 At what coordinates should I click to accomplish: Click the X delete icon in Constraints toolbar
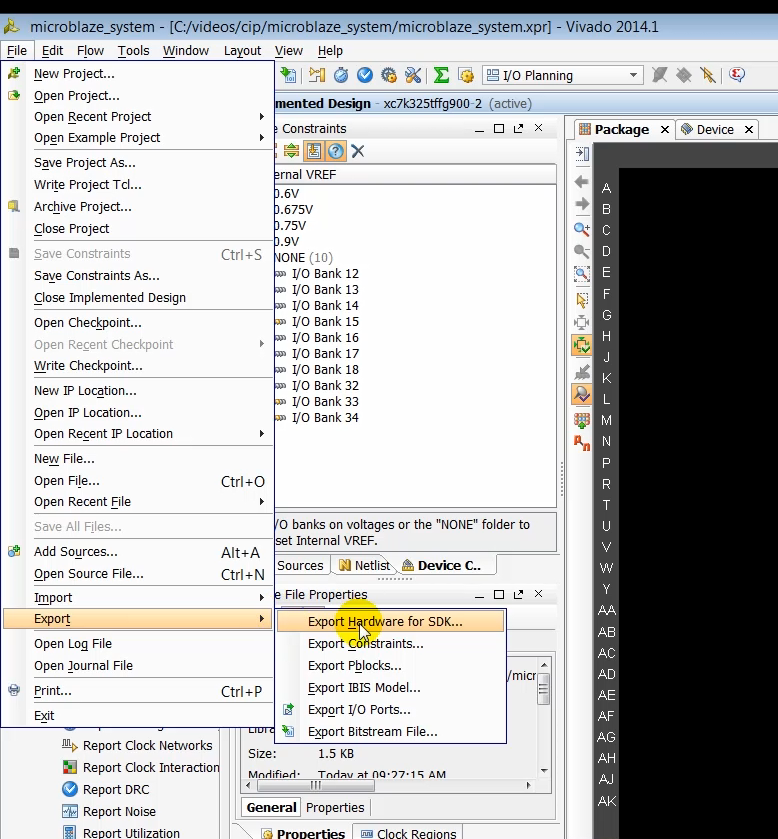358,151
